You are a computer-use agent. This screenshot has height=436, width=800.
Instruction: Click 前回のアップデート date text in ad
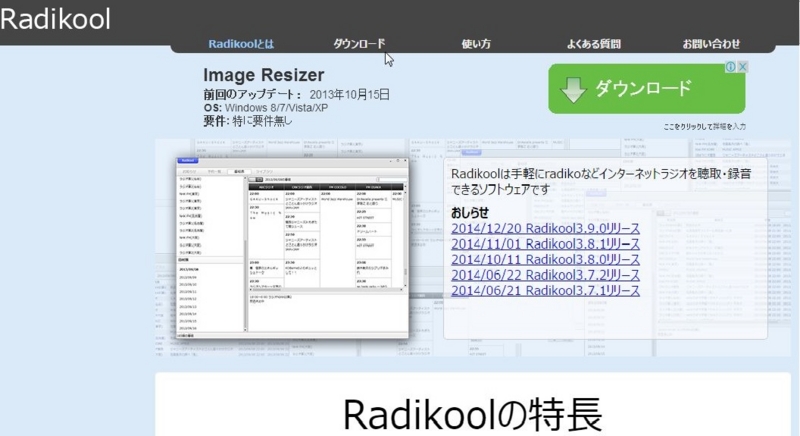[x=296, y=94]
